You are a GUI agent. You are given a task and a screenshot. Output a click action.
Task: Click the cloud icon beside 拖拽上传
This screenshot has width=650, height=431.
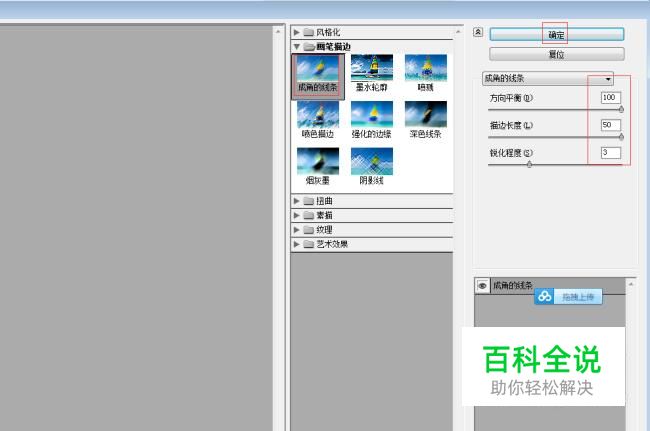tap(544, 297)
